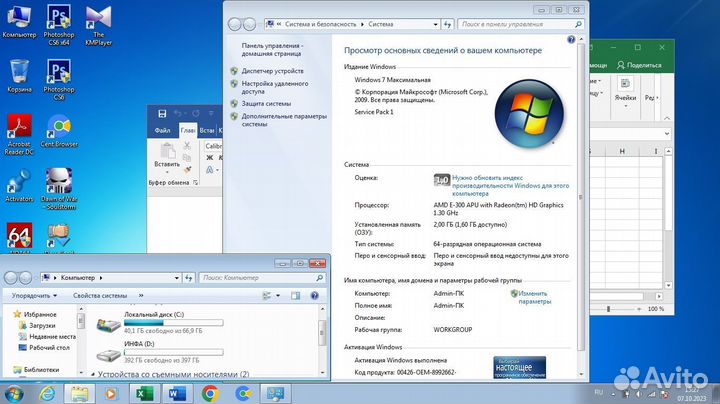The height and width of the screenshot is (404, 720).
Task: Click the System window vertical scrollbar
Action: point(580,196)
